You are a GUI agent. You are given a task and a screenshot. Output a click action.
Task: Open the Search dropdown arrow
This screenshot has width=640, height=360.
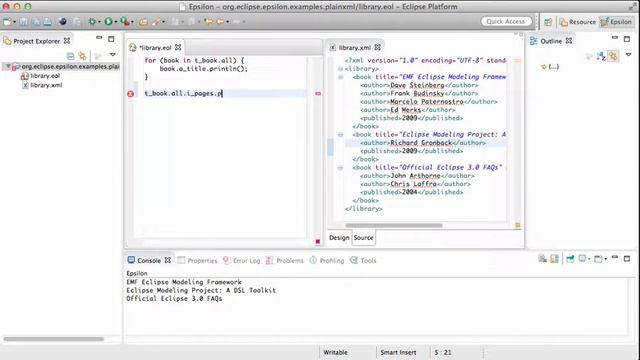[x=163, y=22]
